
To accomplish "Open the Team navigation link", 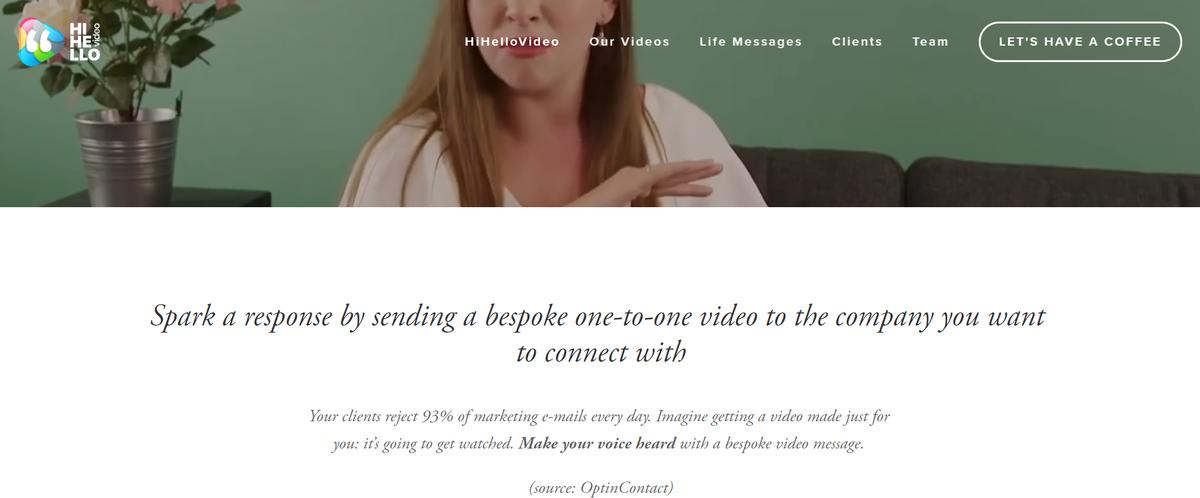I will point(931,42).
